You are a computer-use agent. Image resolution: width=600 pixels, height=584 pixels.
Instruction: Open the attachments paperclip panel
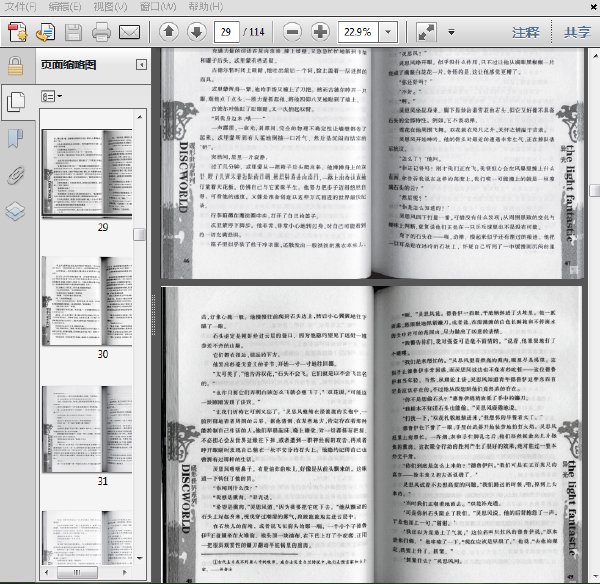click(x=16, y=175)
